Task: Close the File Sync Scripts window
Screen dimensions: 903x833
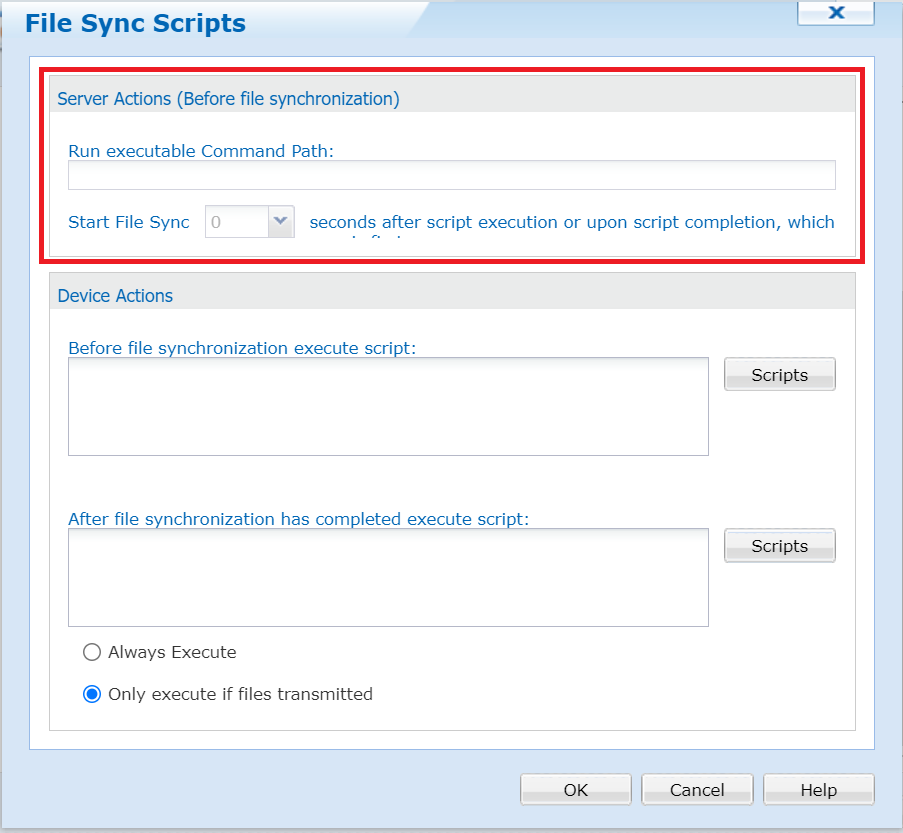Action: [835, 12]
